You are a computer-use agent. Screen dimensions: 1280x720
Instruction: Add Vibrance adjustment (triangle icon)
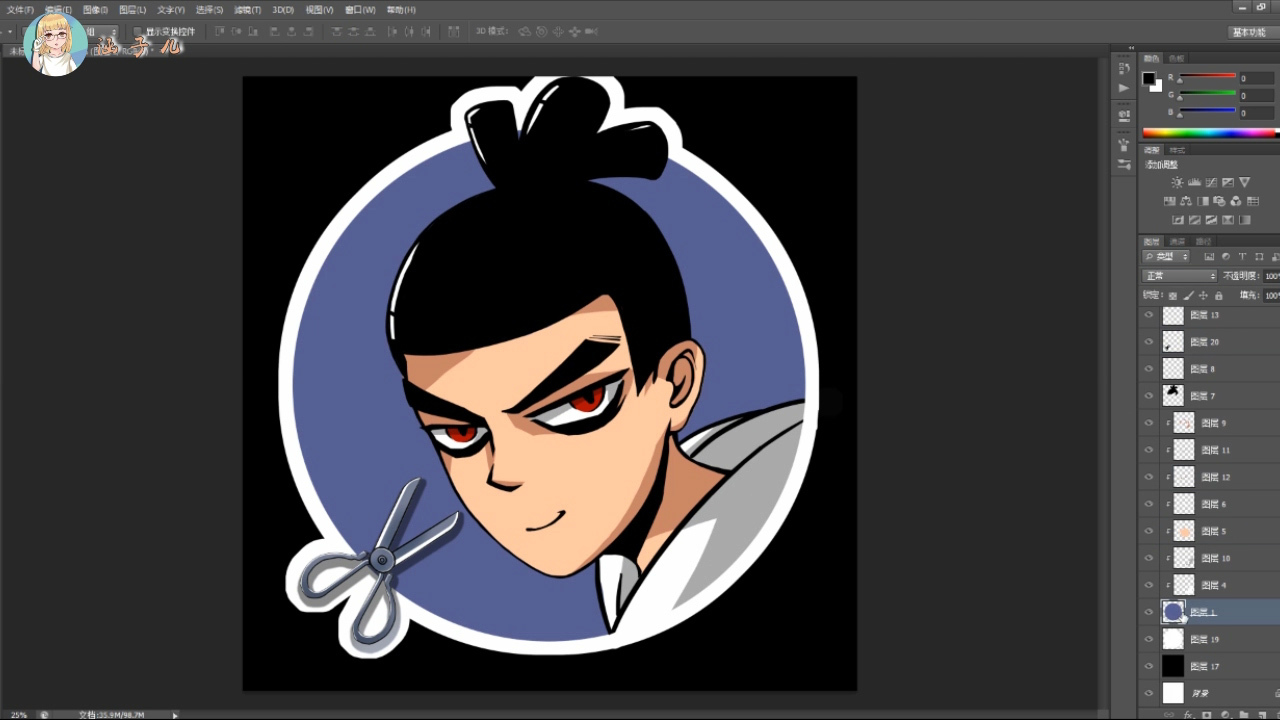pyautogui.click(x=1244, y=182)
